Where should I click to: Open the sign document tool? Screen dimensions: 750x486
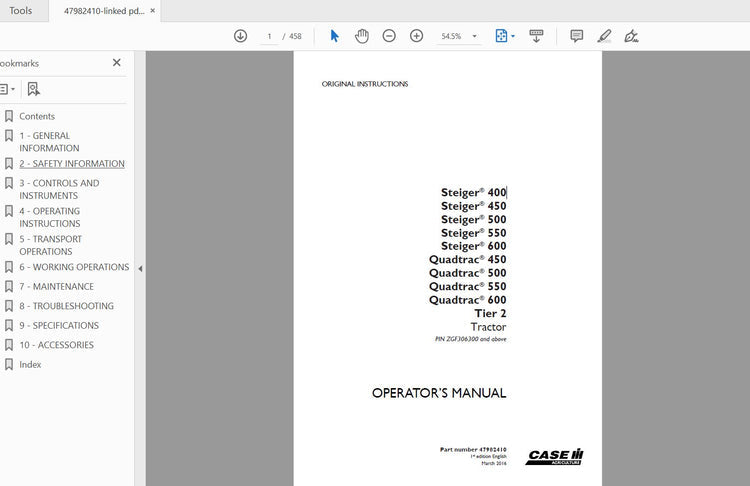click(631, 36)
